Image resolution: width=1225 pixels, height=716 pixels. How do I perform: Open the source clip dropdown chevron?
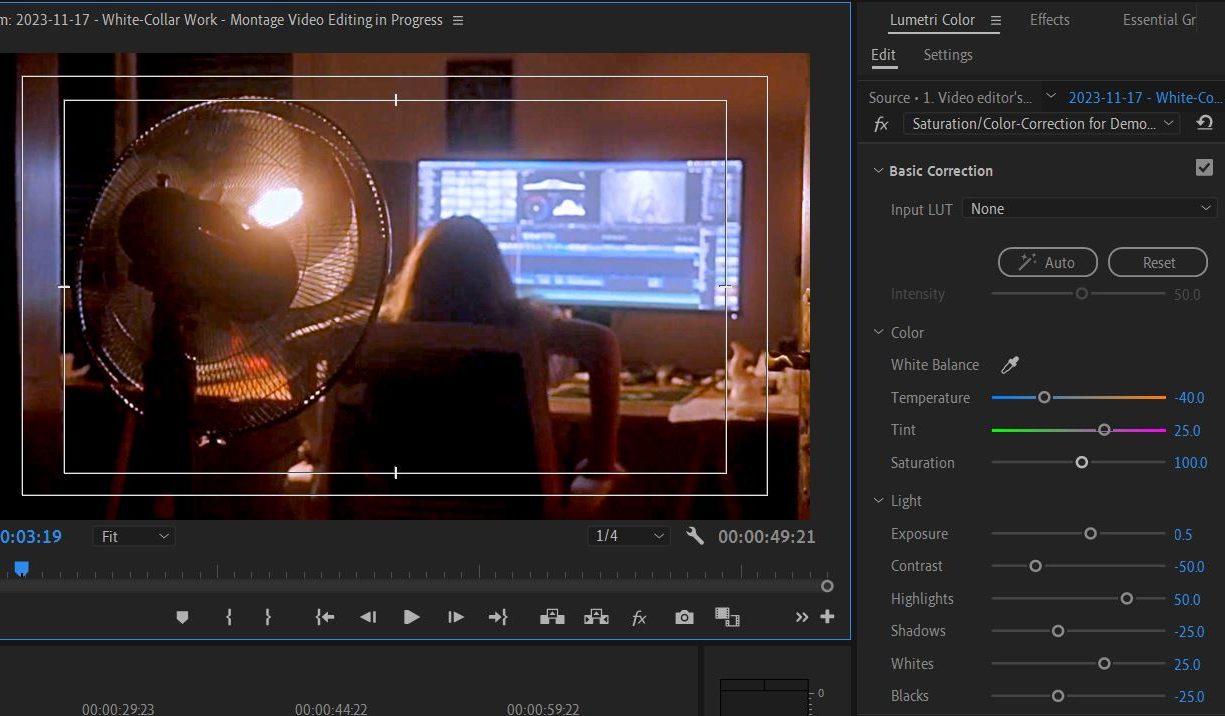click(1050, 96)
